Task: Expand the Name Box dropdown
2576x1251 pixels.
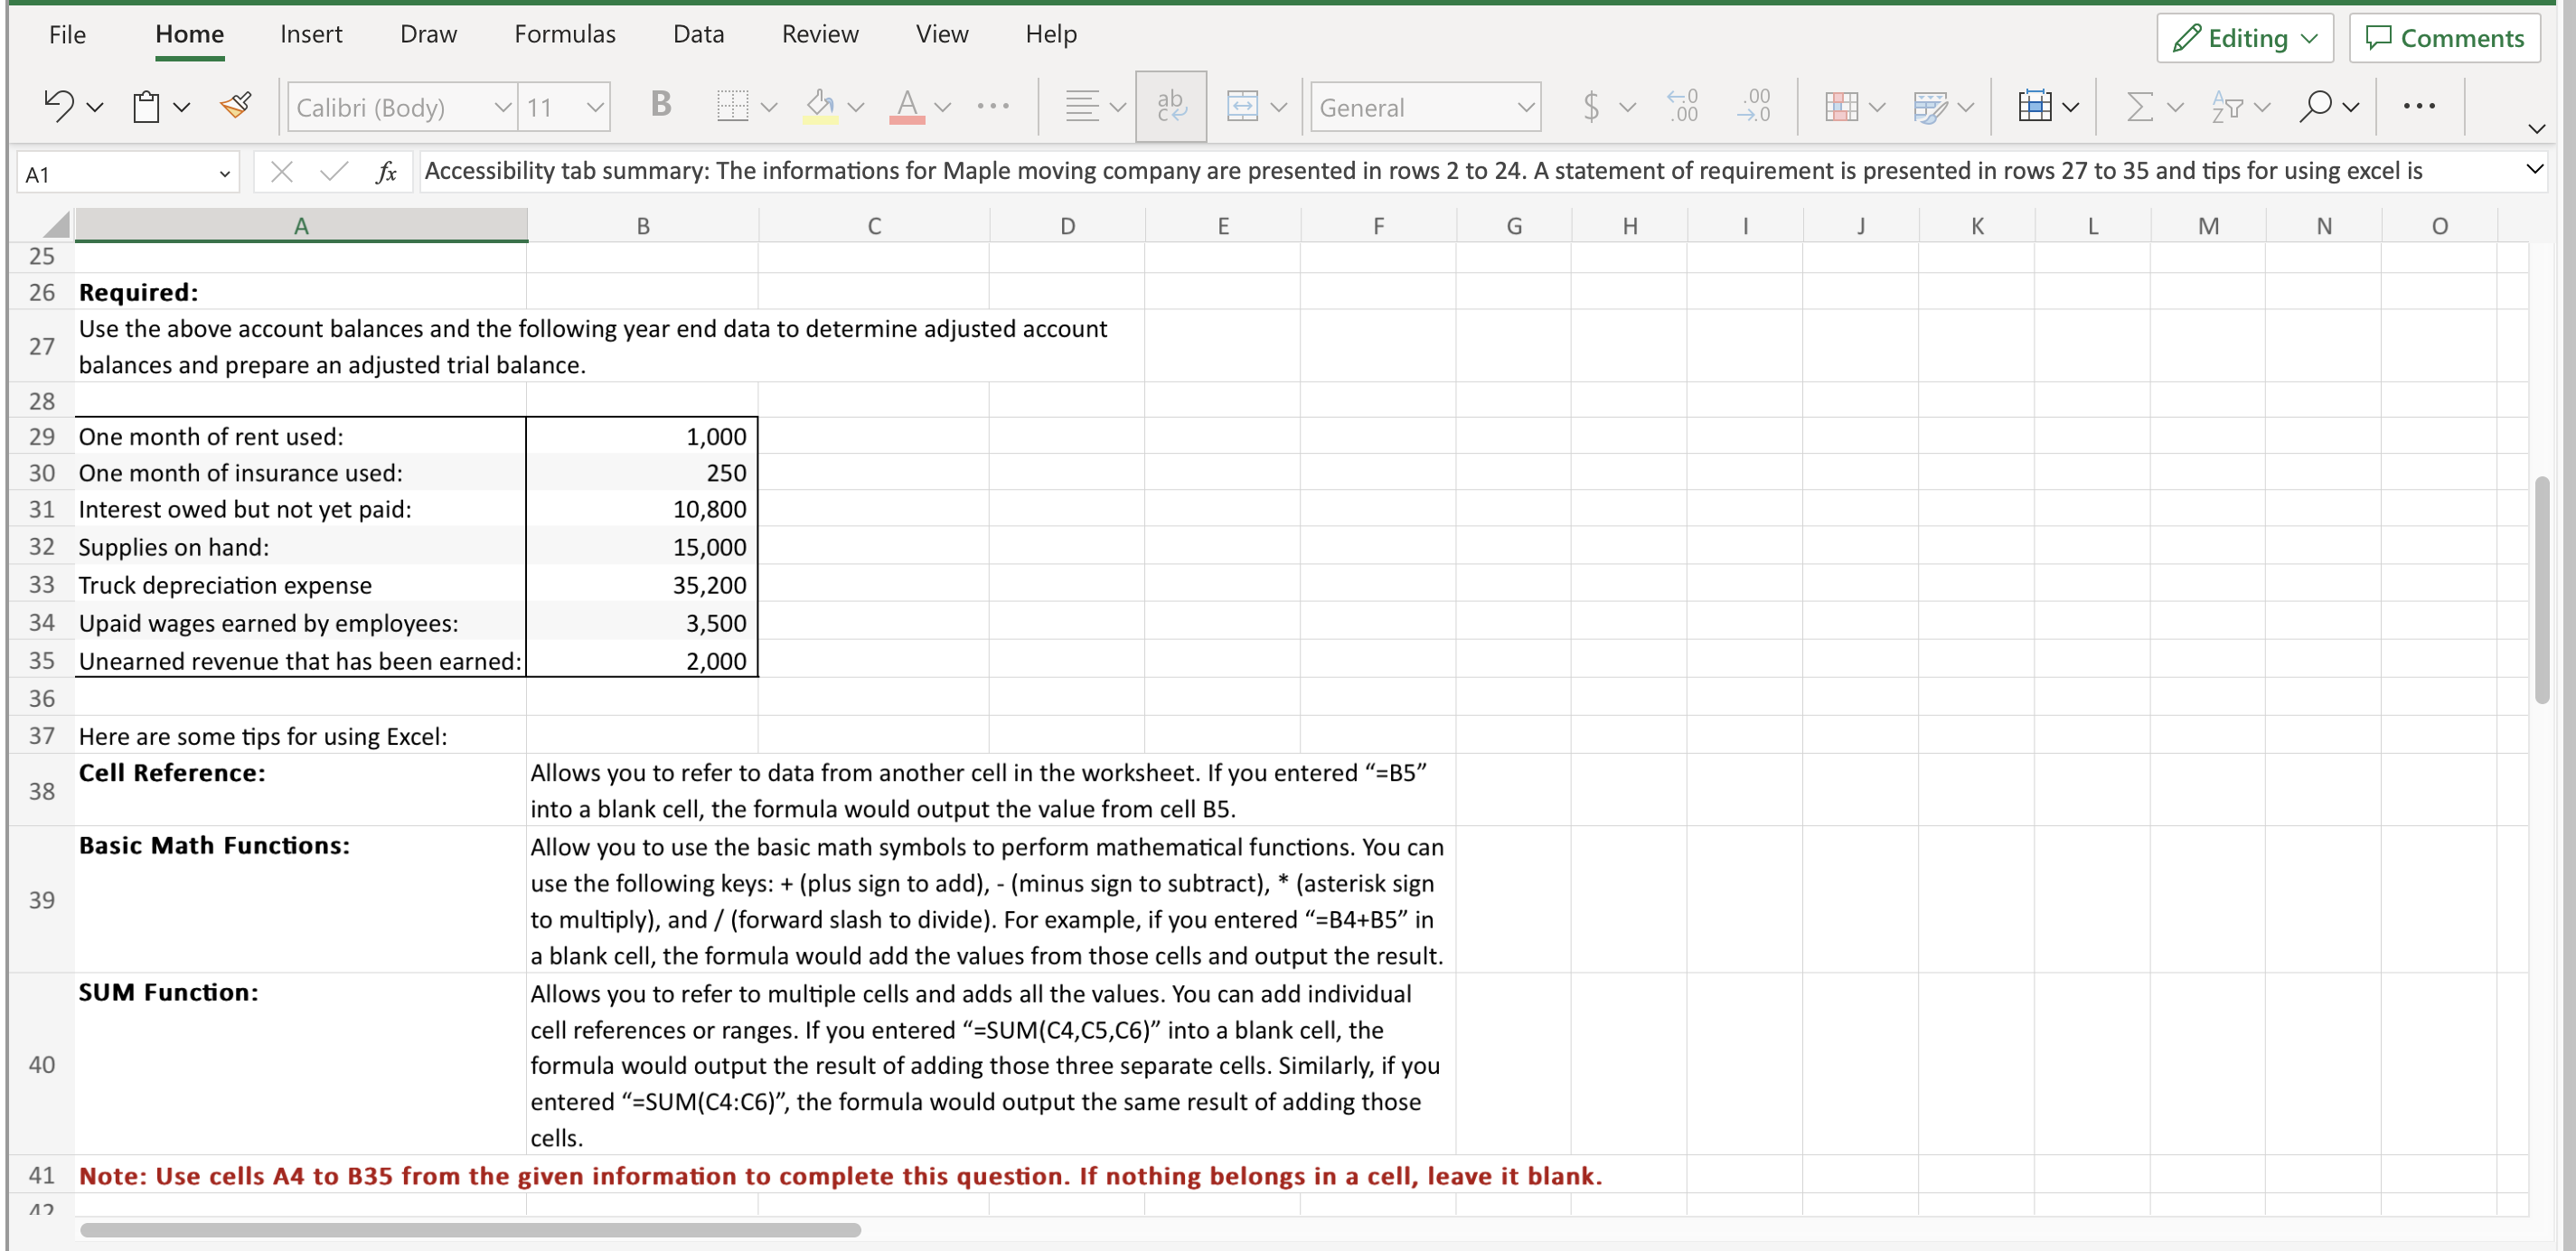Action: click(226, 172)
